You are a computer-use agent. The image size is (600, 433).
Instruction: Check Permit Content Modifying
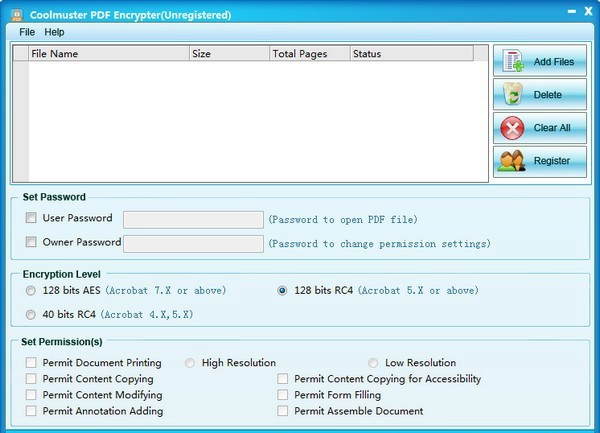pyautogui.click(x=31, y=395)
